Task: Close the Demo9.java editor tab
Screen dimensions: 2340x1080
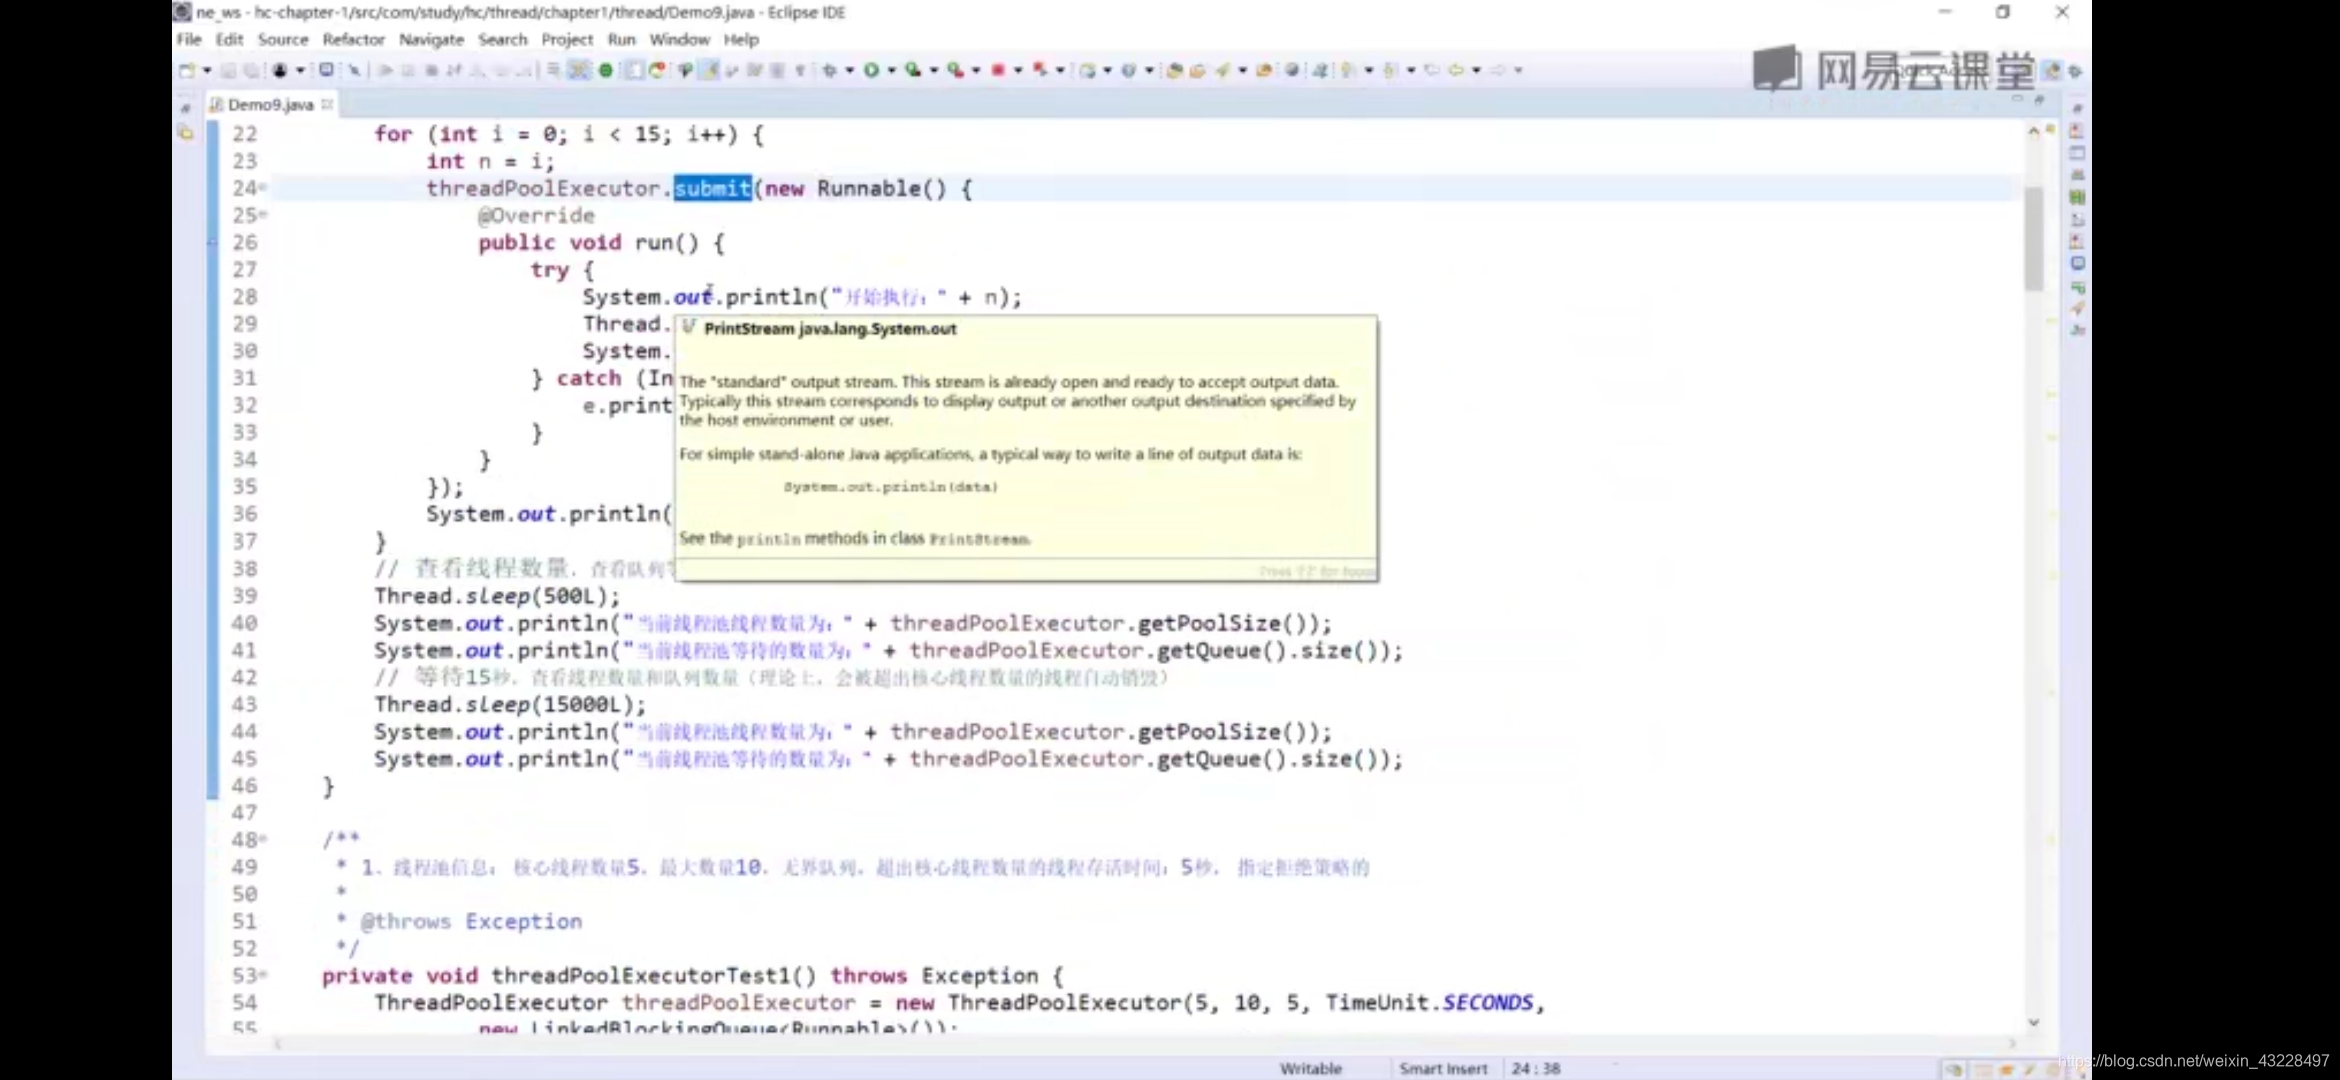Action: click(327, 104)
